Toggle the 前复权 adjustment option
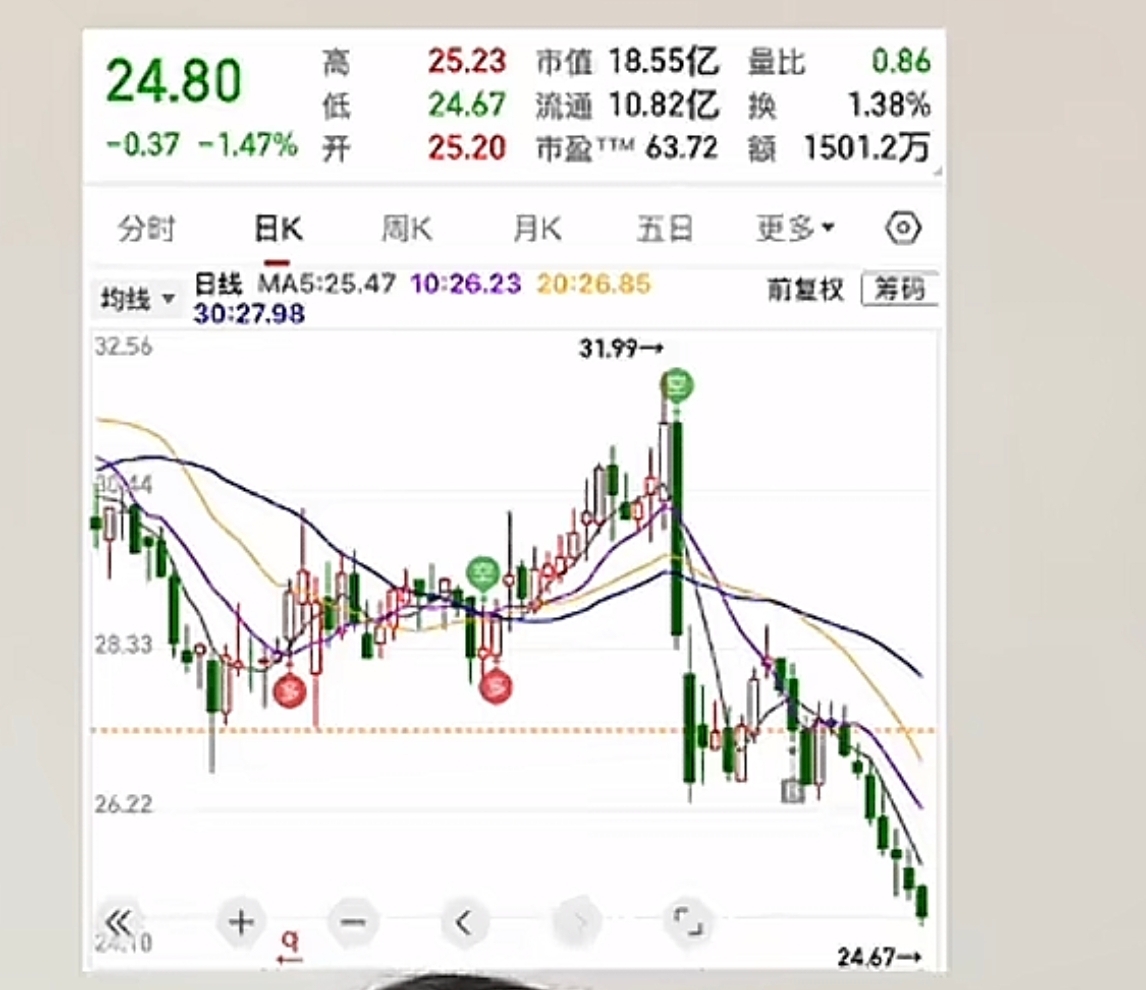 pos(805,290)
